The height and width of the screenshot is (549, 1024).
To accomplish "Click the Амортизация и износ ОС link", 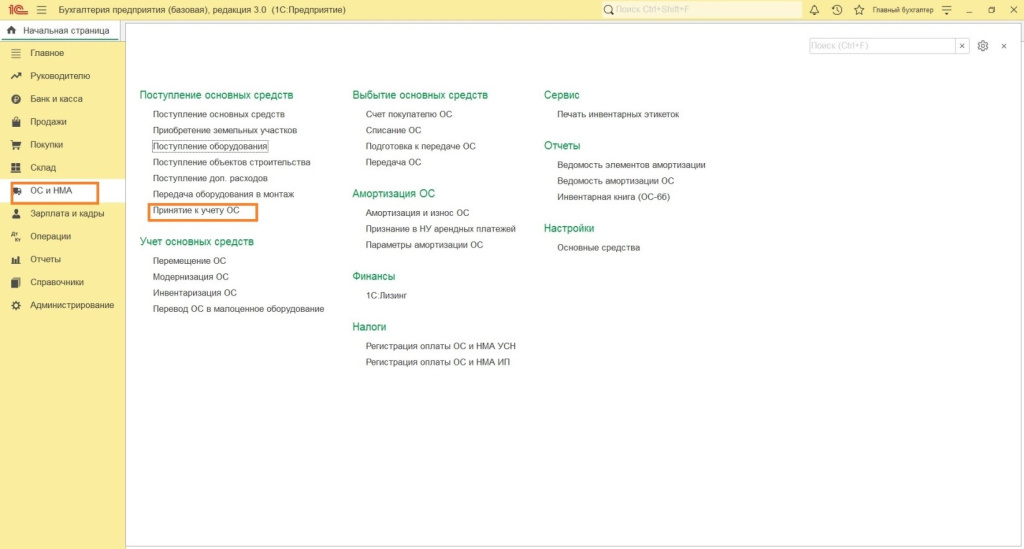I will [x=417, y=213].
